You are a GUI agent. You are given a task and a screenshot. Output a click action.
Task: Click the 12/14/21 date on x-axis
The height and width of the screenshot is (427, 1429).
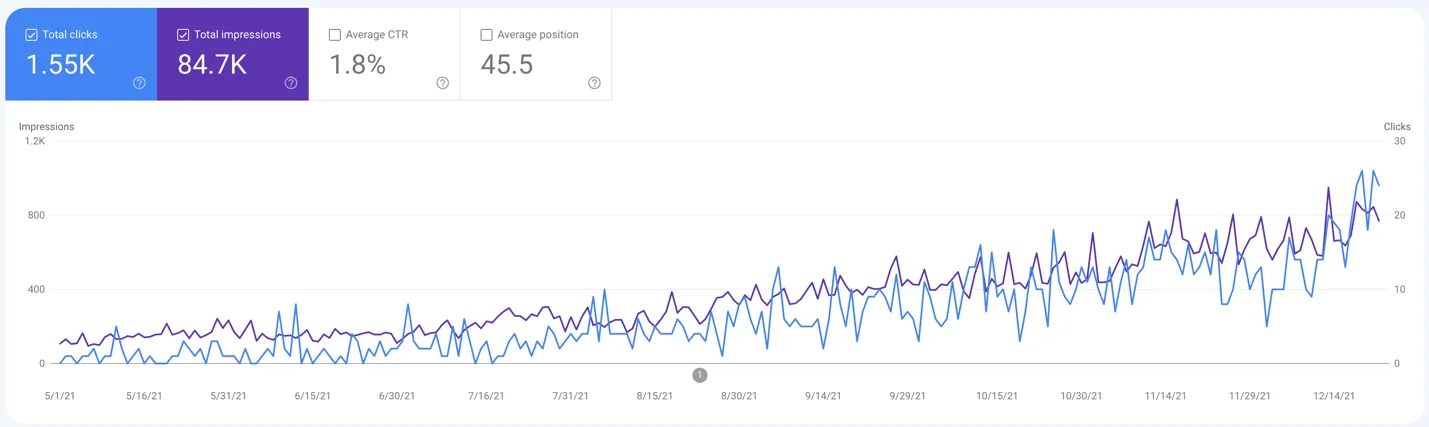click(1334, 396)
